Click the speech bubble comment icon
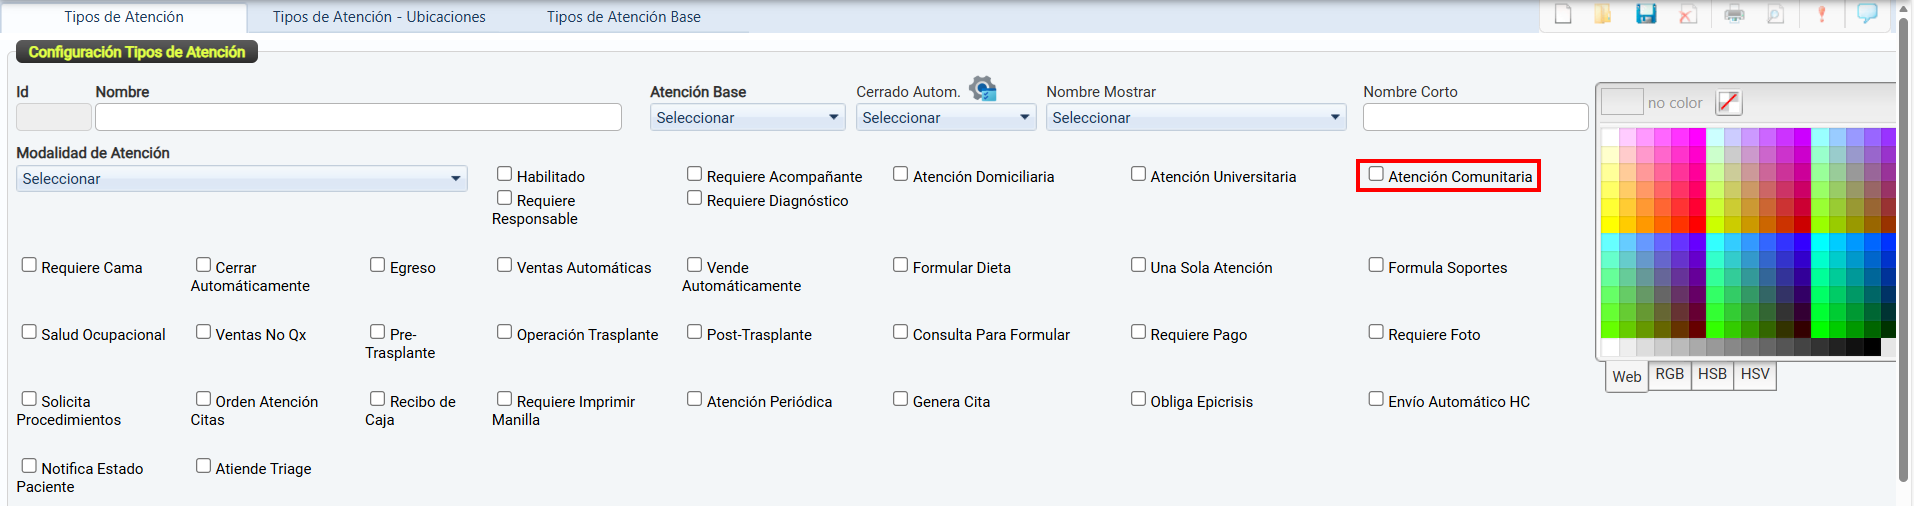The image size is (1914, 506). pos(1867,14)
